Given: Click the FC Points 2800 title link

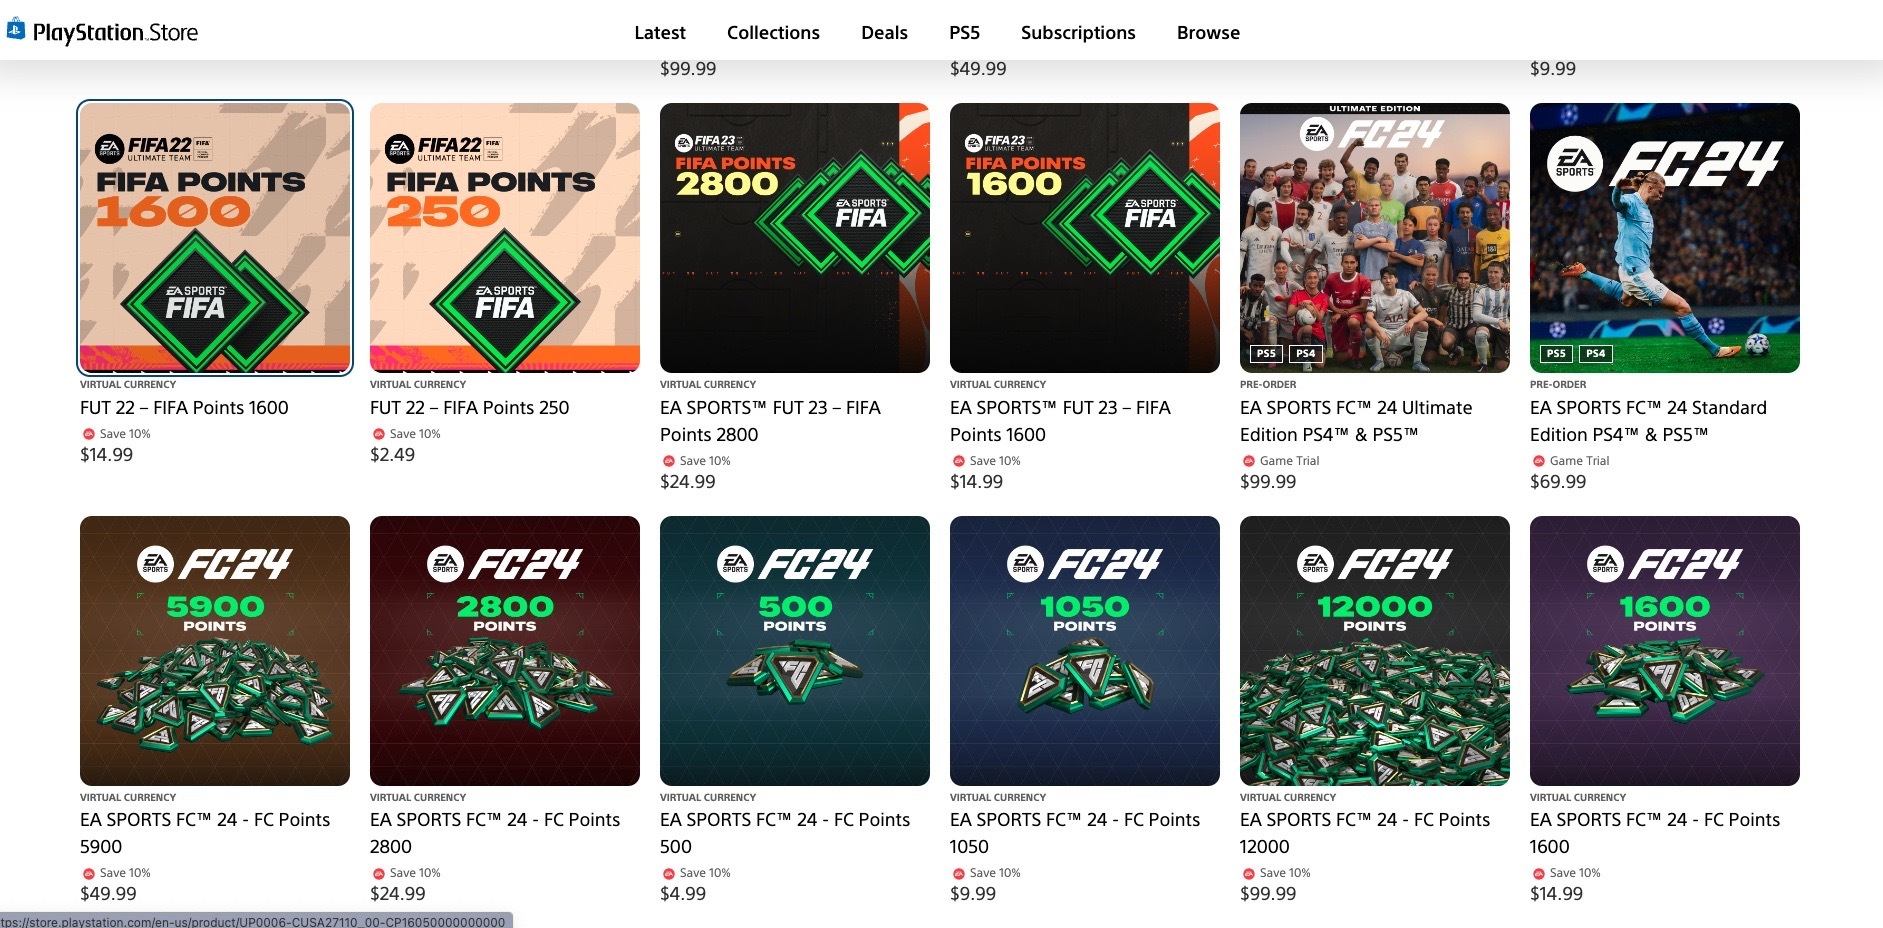Looking at the screenshot, I should 495,833.
